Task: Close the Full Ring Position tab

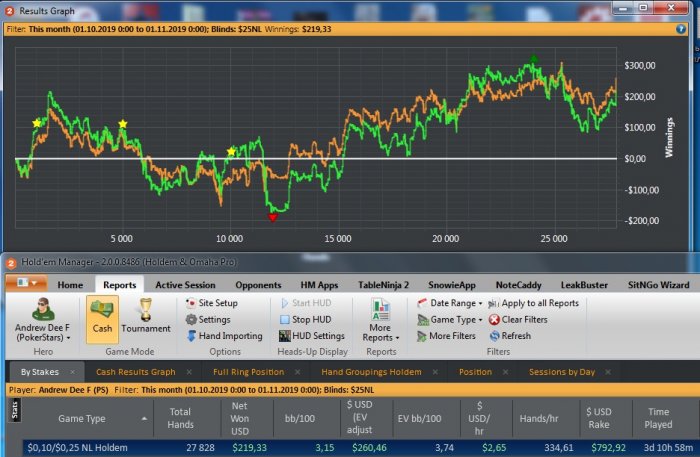Action: click(x=298, y=372)
